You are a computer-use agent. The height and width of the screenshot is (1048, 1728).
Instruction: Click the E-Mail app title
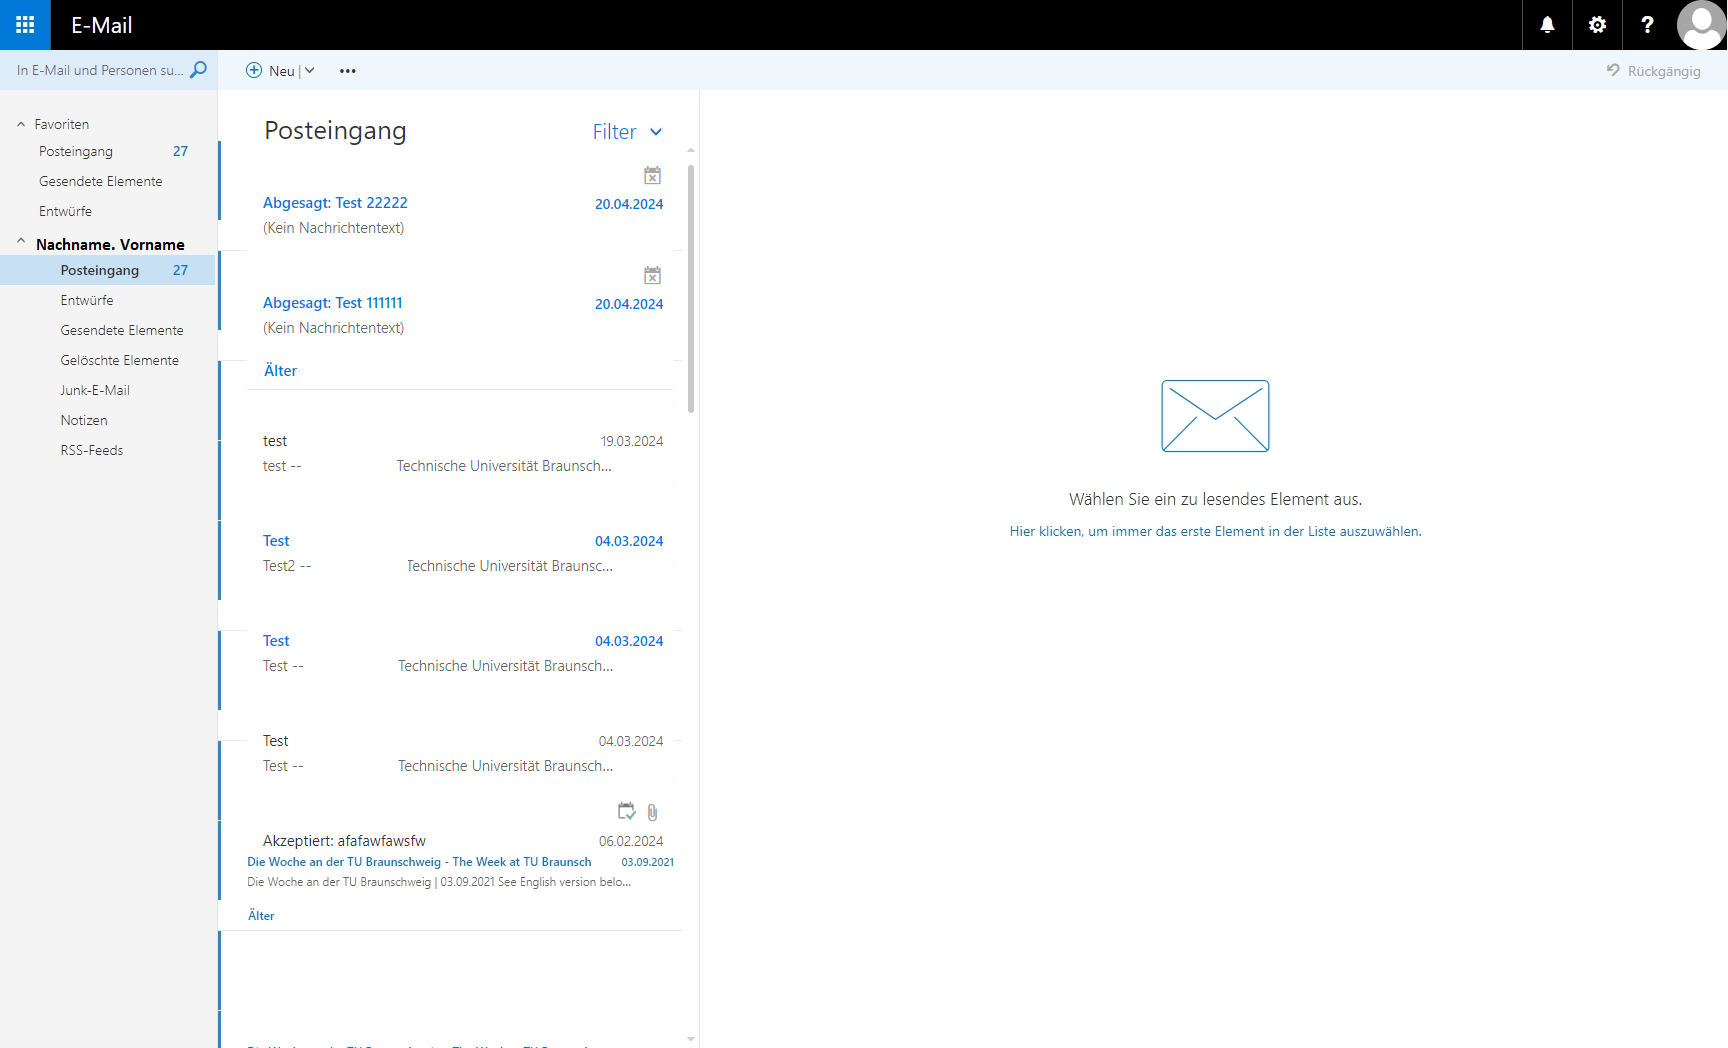(102, 25)
